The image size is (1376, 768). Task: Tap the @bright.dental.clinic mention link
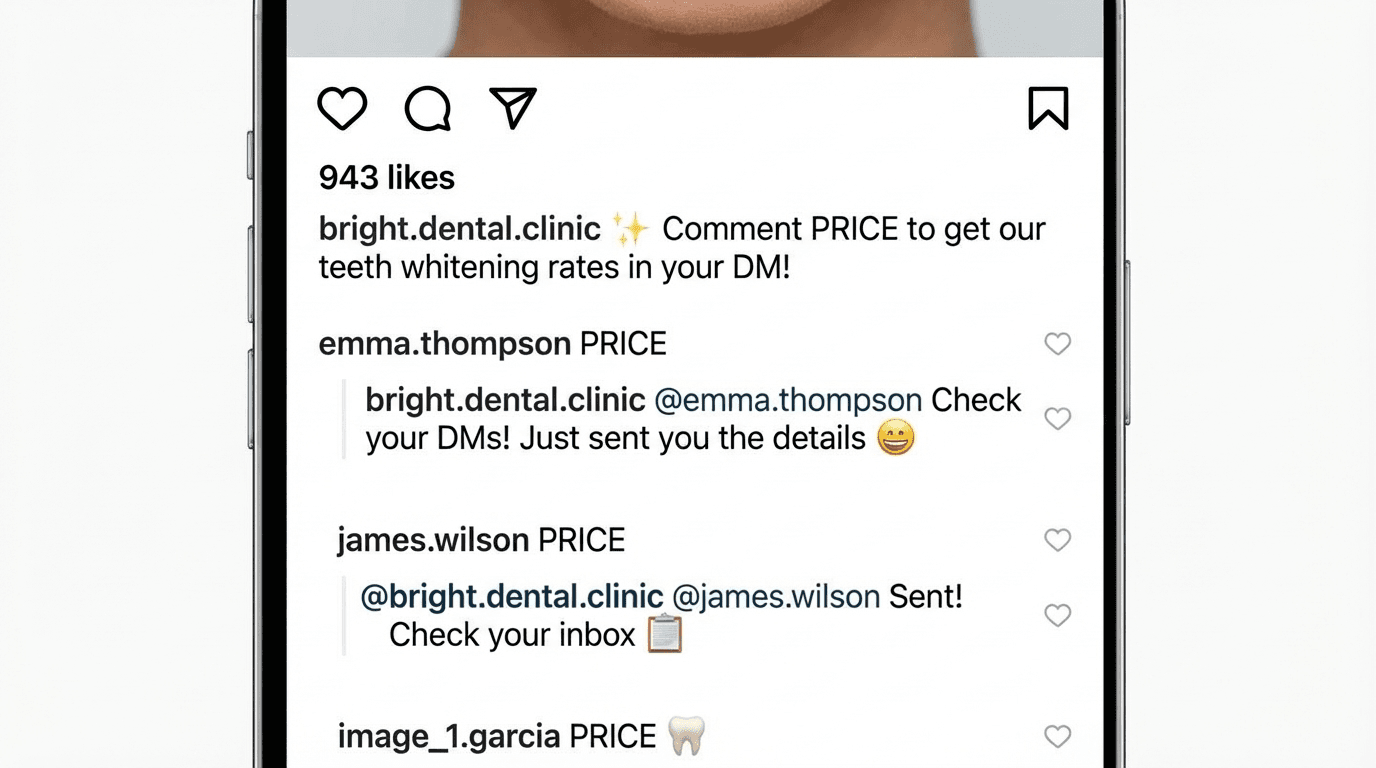[x=511, y=597]
